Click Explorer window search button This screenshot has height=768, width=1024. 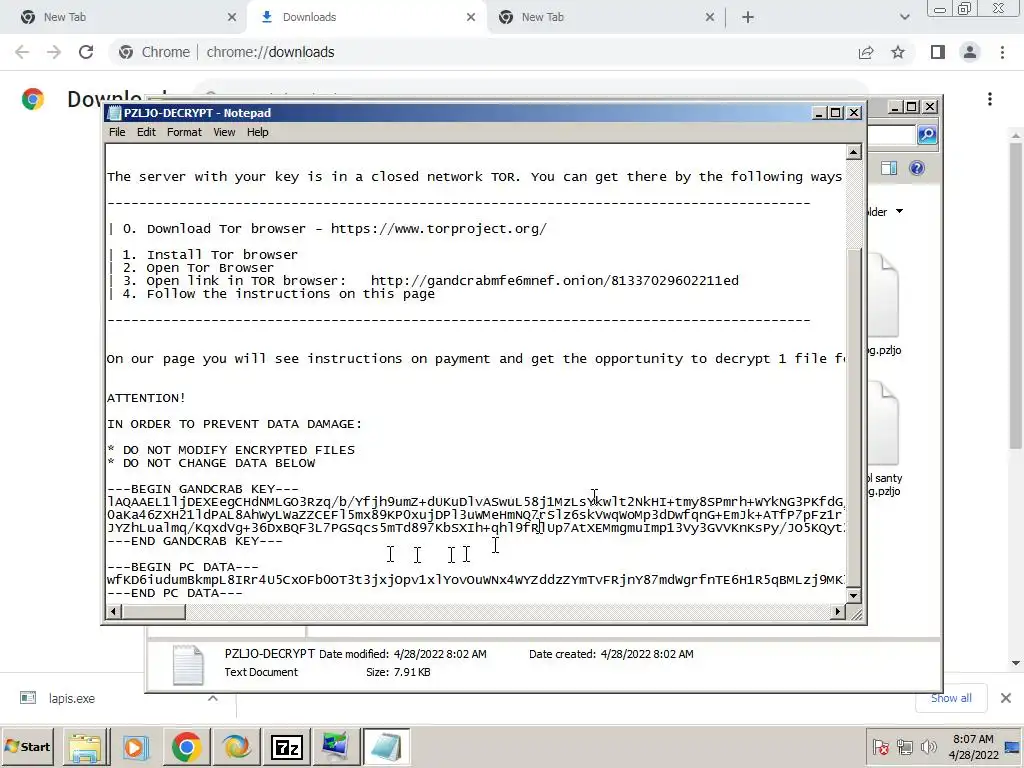pyautogui.click(x=927, y=135)
